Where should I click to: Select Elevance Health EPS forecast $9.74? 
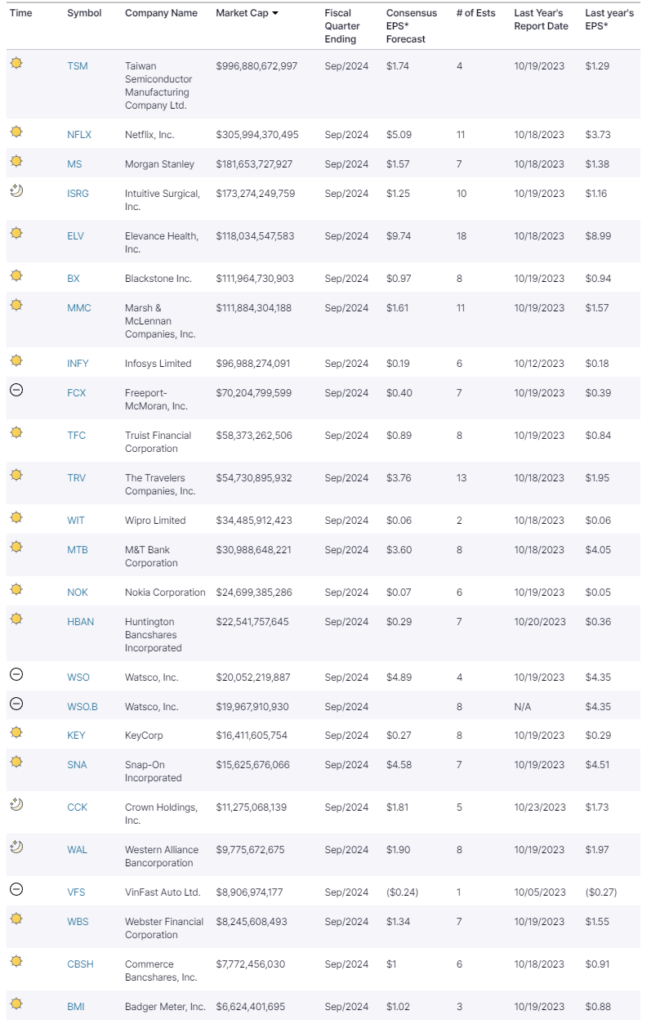click(398, 236)
